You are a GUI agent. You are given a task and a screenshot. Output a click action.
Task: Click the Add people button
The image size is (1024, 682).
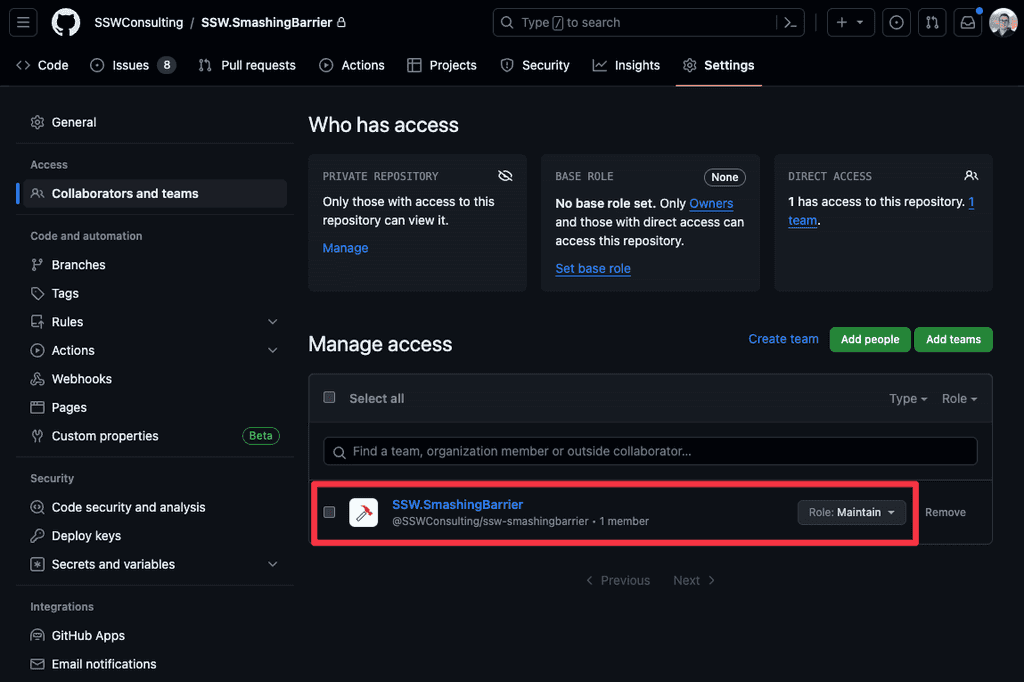pyautogui.click(x=869, y=339)
